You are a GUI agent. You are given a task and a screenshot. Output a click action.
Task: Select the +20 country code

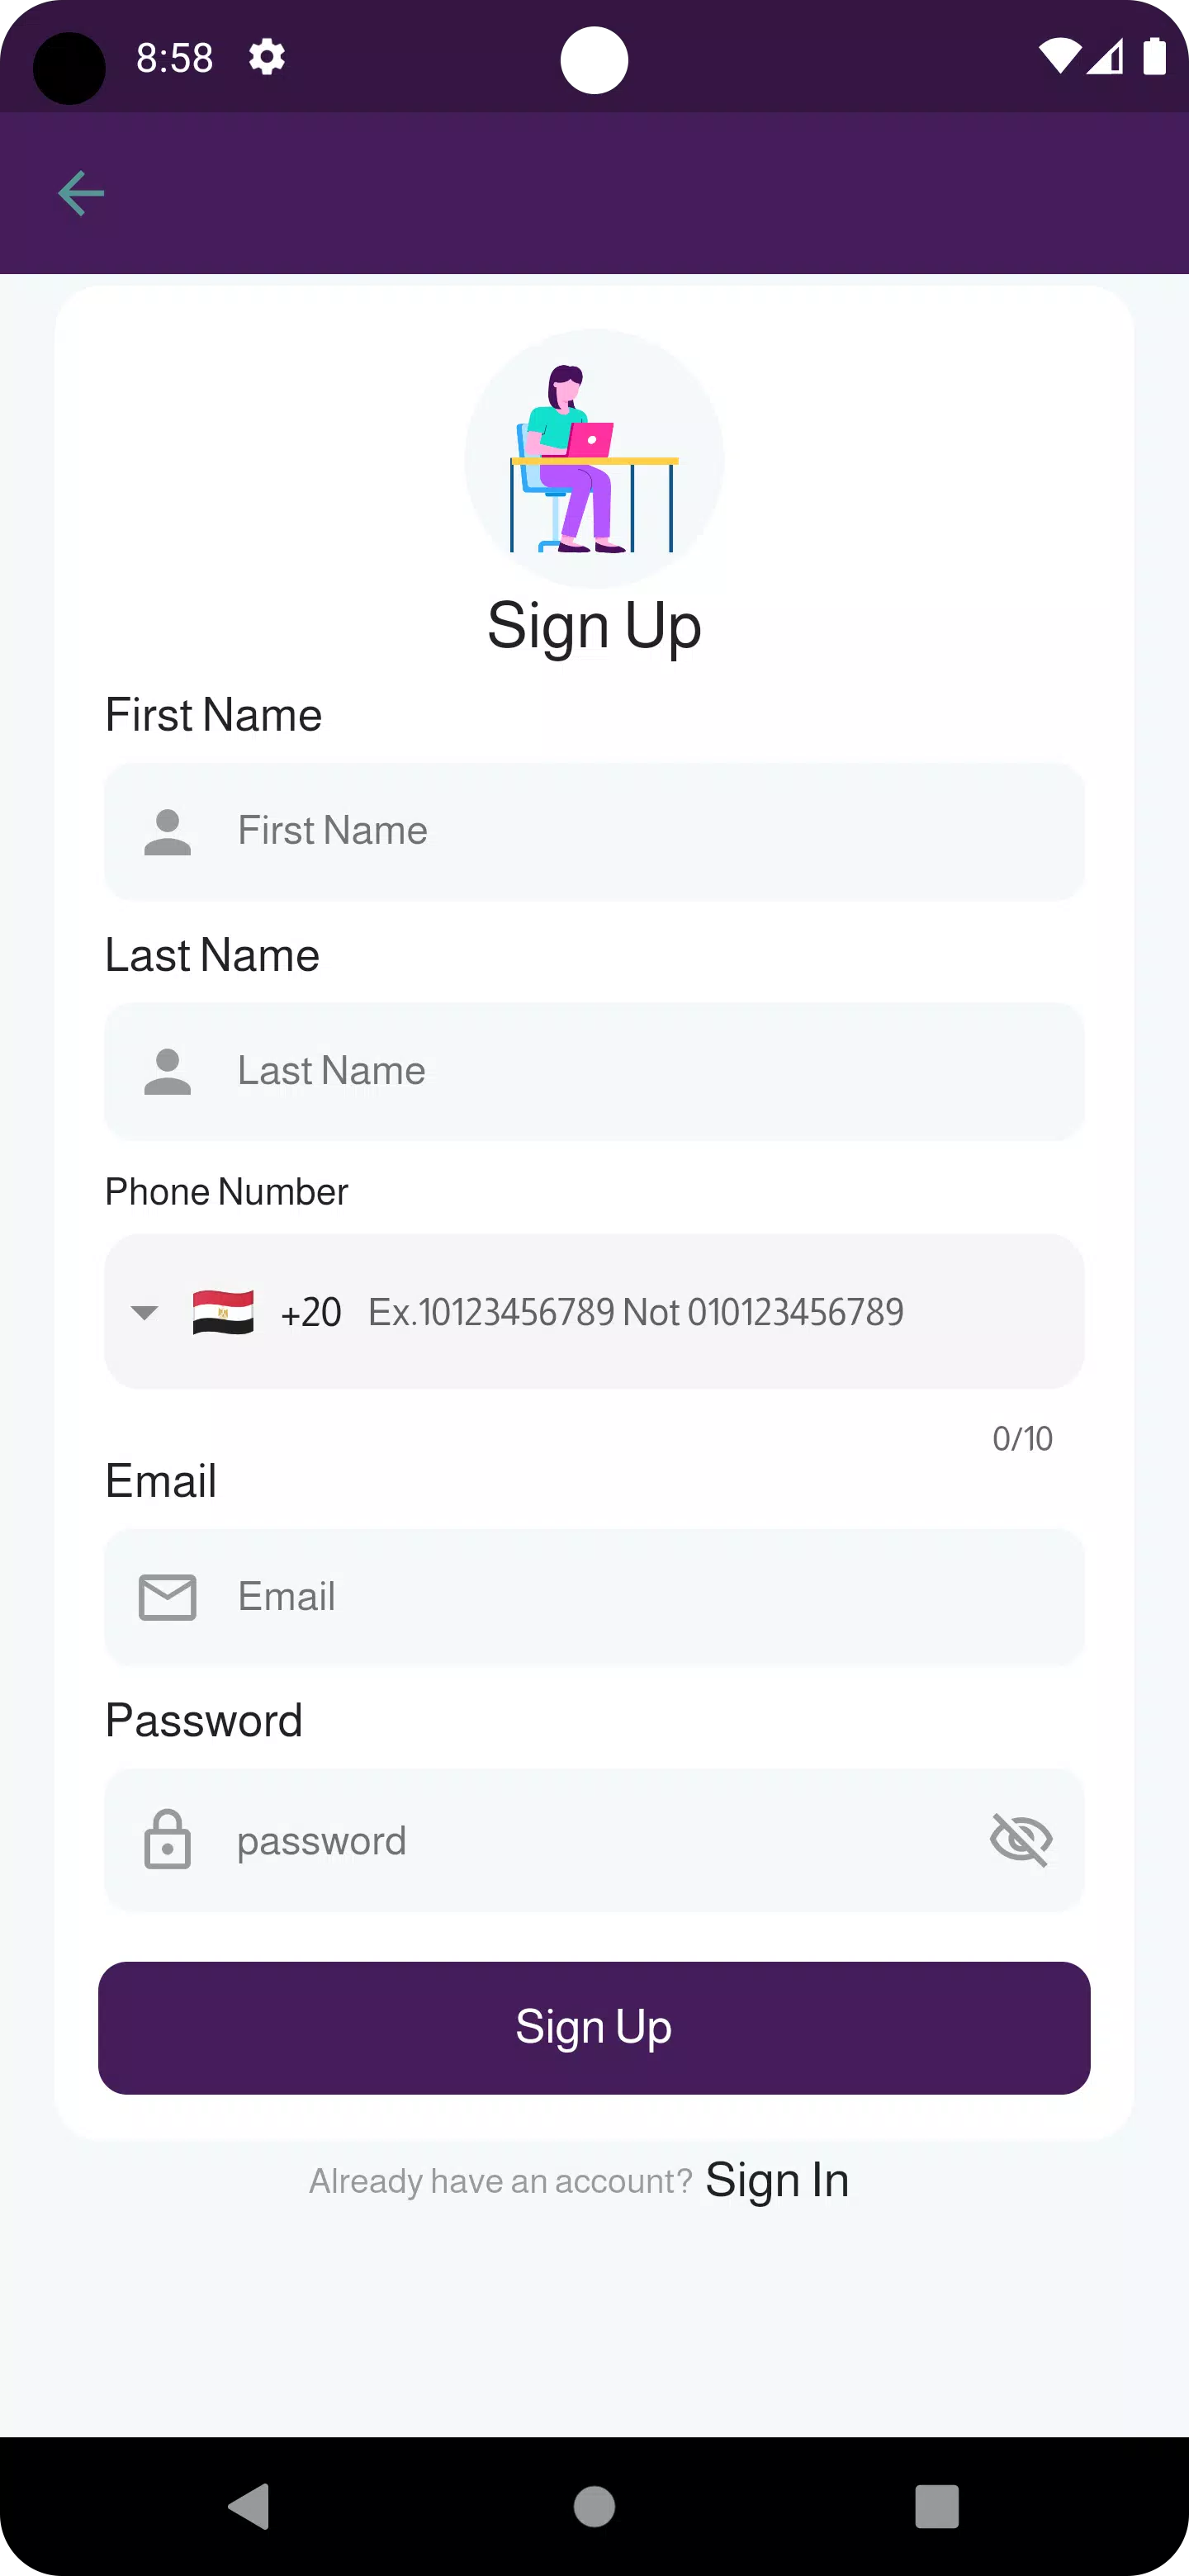[311, 1312]
